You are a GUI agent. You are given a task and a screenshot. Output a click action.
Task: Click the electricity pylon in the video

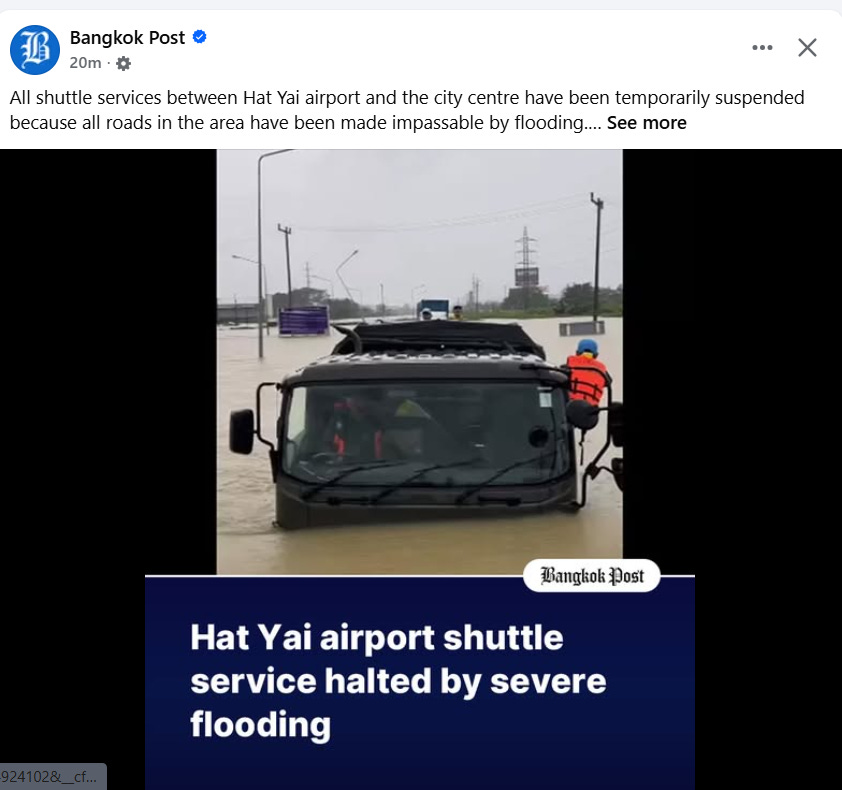pyautogui.click(x=526, y=258)
